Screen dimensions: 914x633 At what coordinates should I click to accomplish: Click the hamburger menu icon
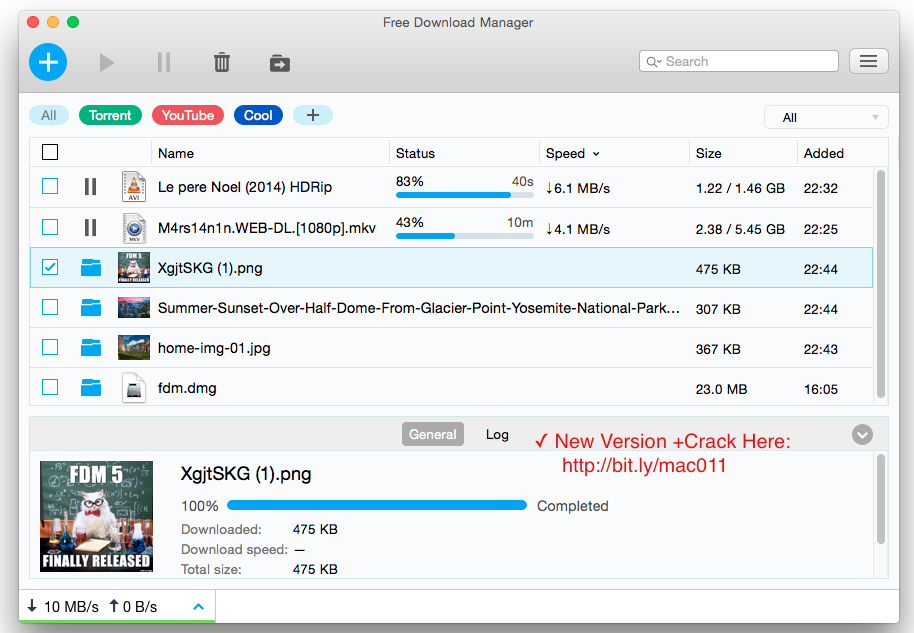(x=868, y=60)
